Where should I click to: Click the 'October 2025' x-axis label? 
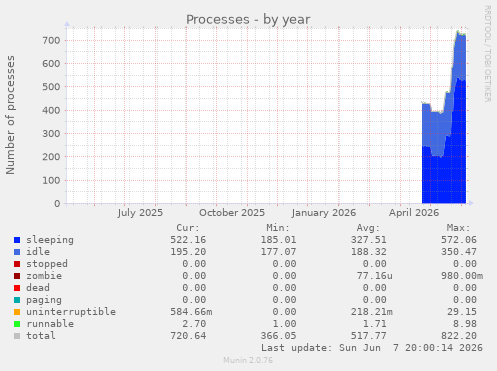(232, 213)
